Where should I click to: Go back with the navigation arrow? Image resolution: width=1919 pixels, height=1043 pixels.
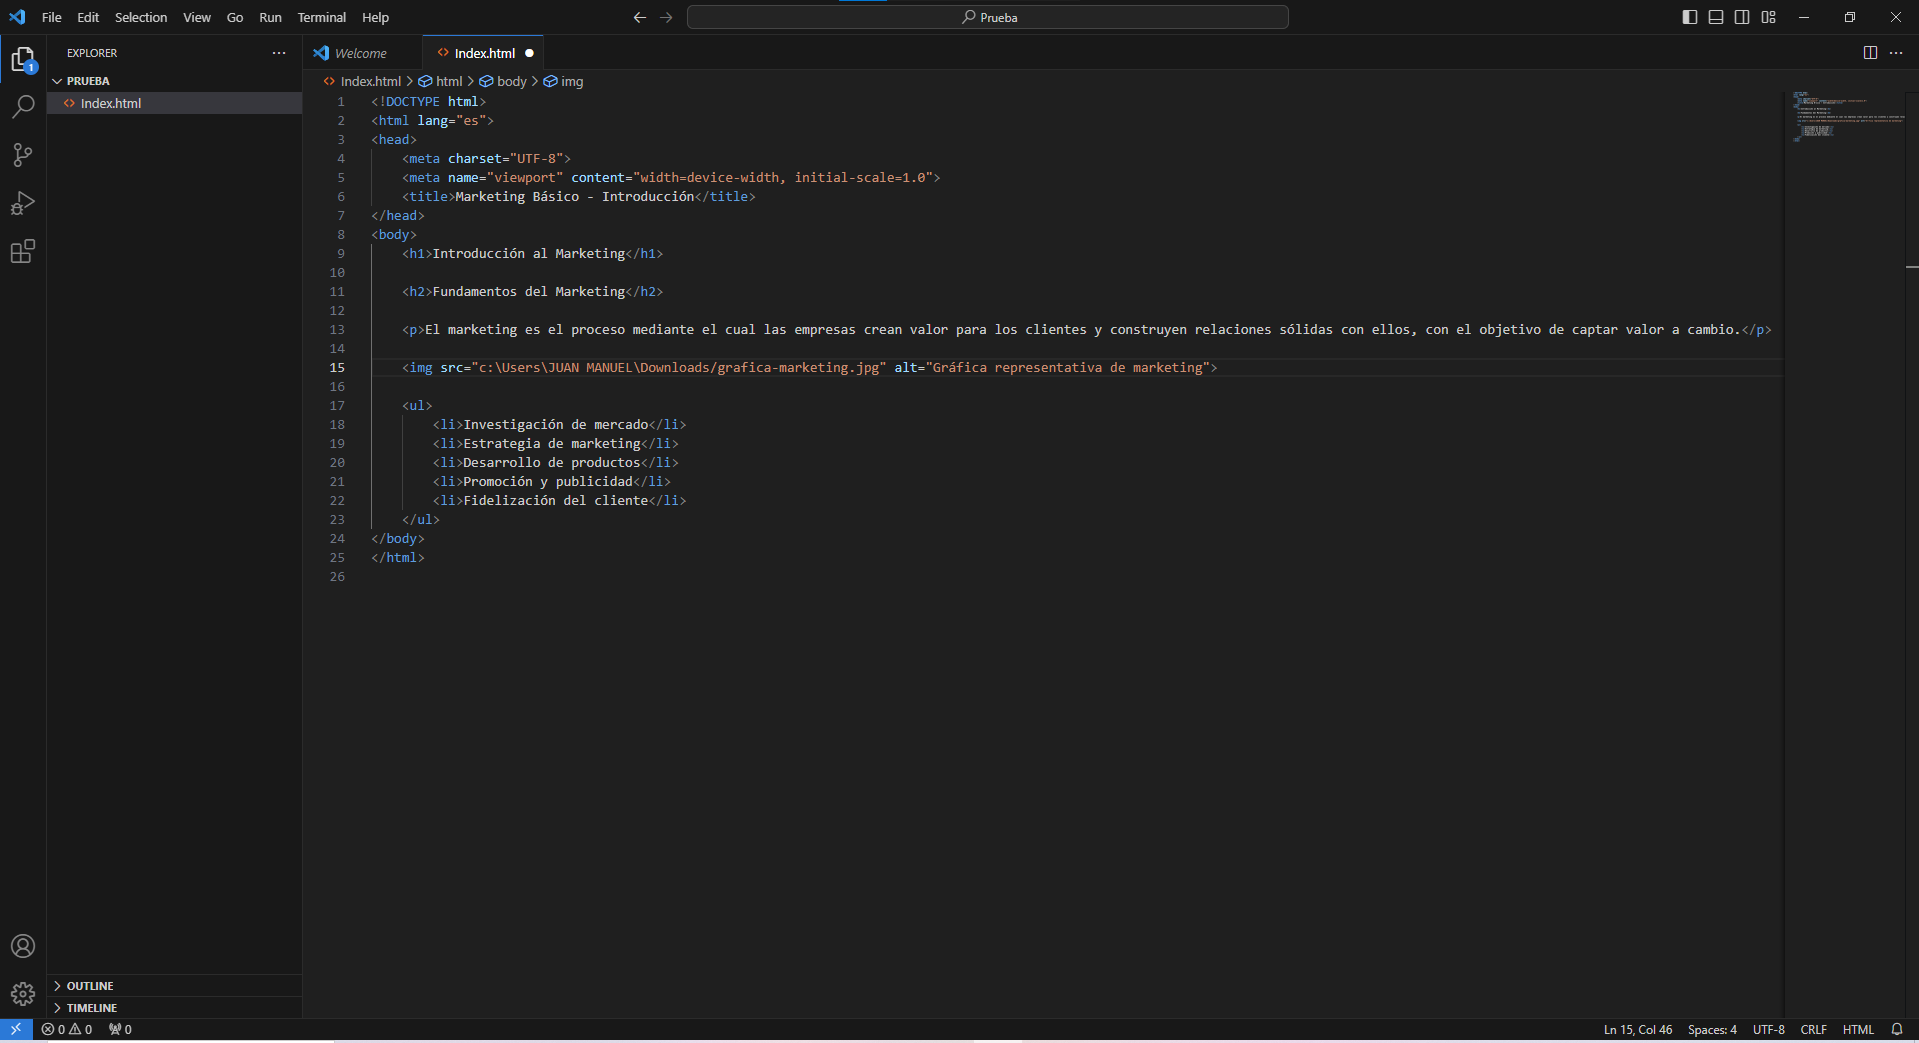click(640, 17)
